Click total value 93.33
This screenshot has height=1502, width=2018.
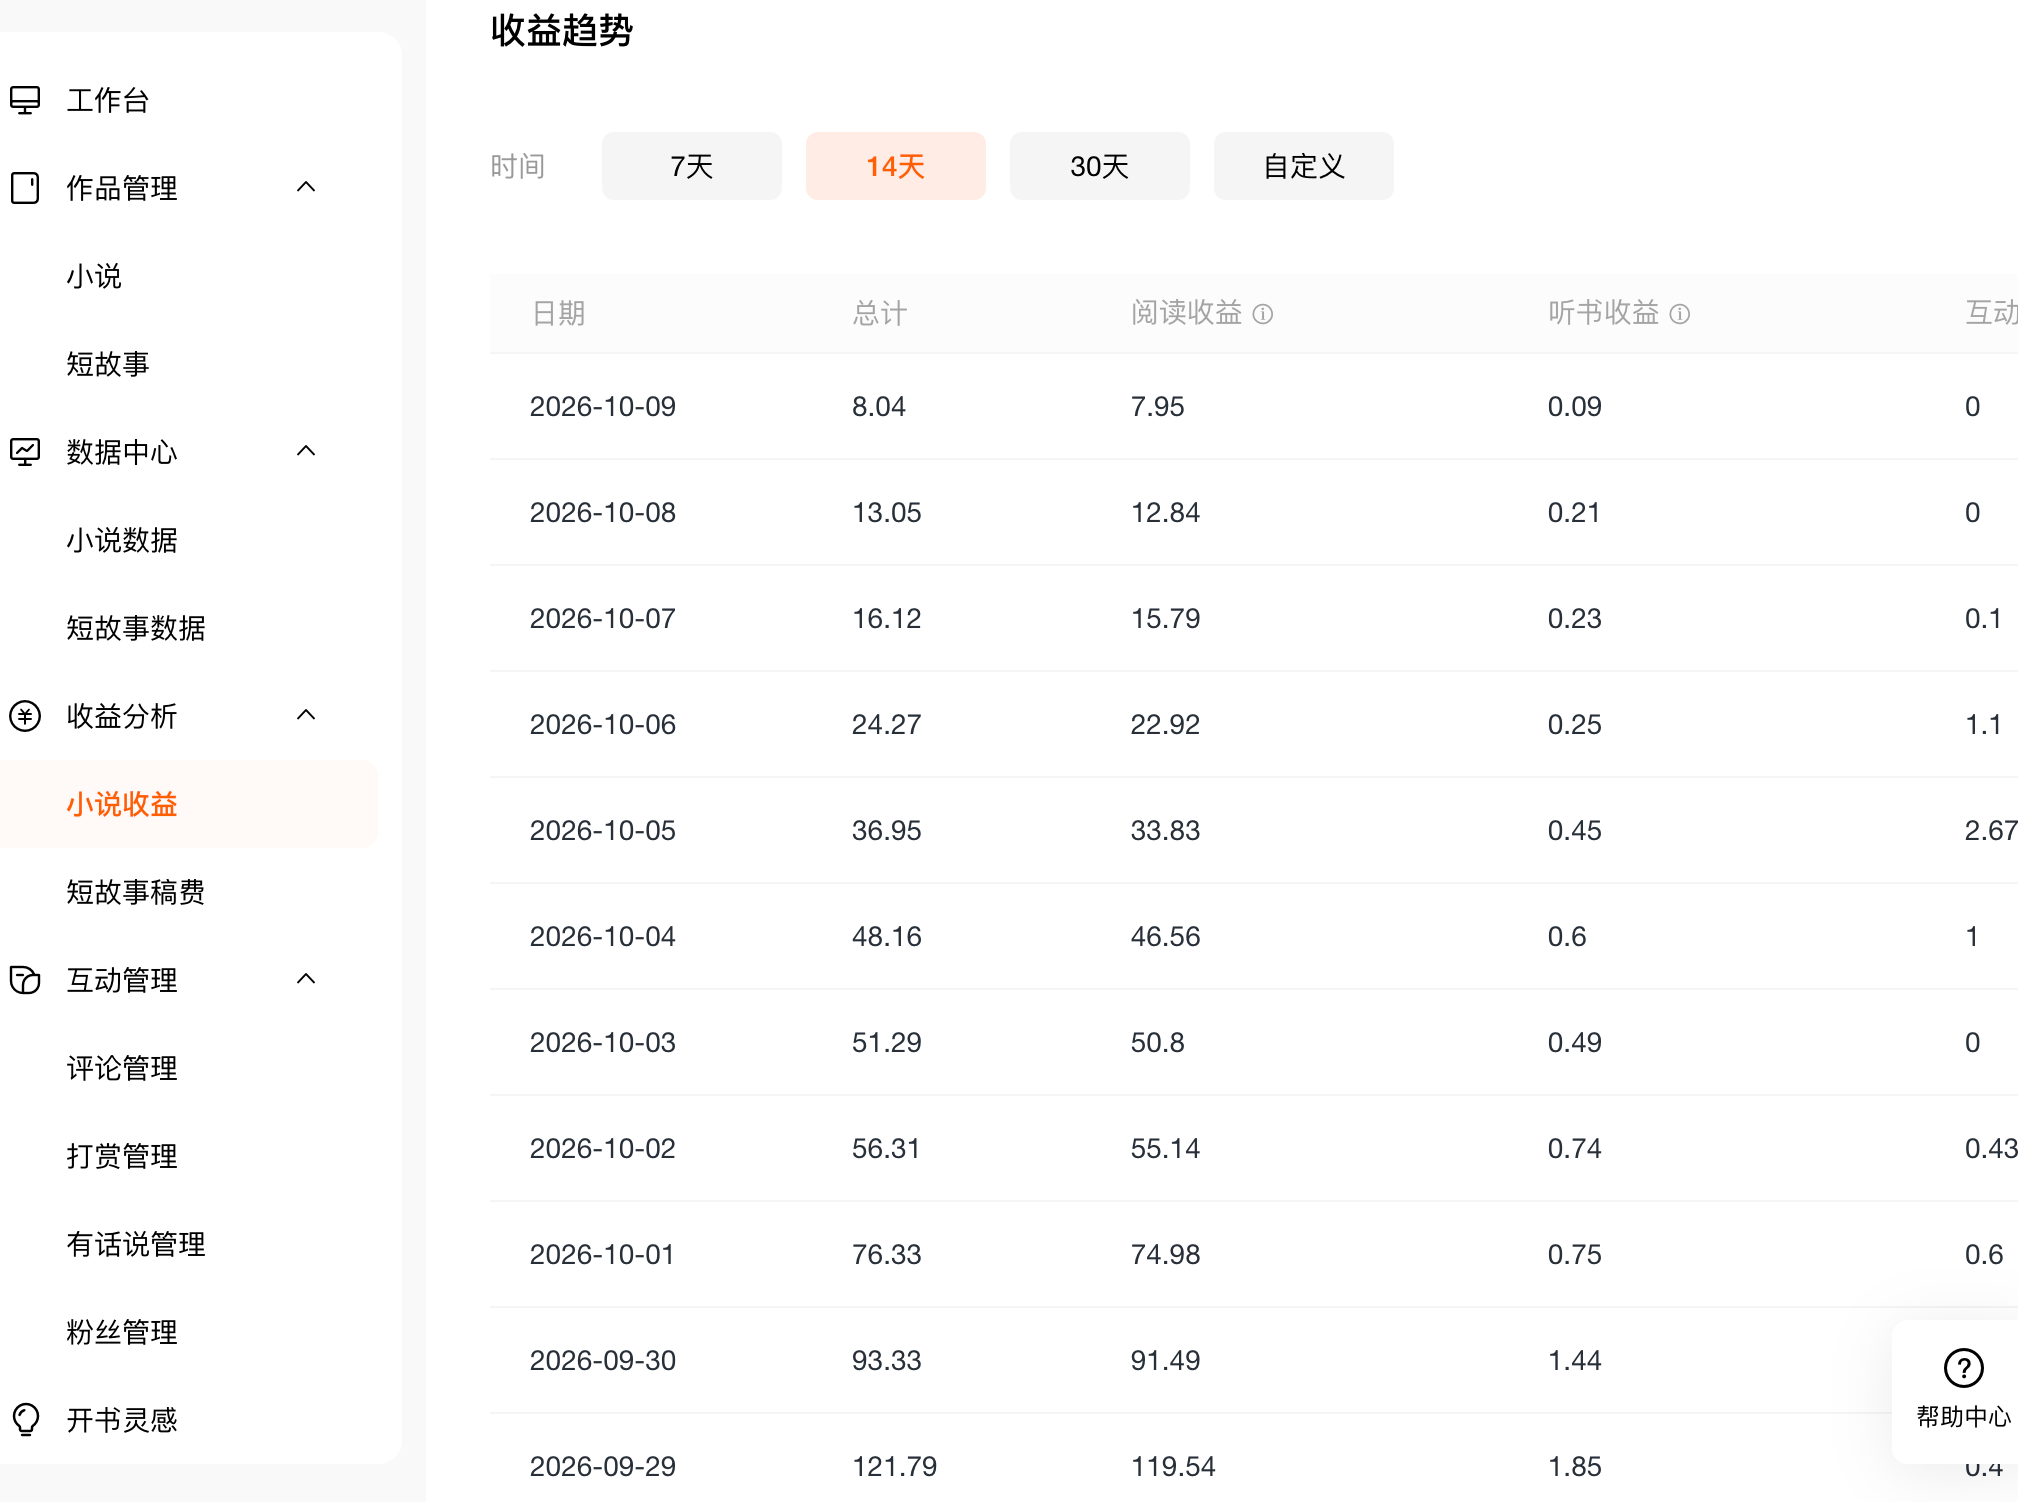(x=887, y=1361)
